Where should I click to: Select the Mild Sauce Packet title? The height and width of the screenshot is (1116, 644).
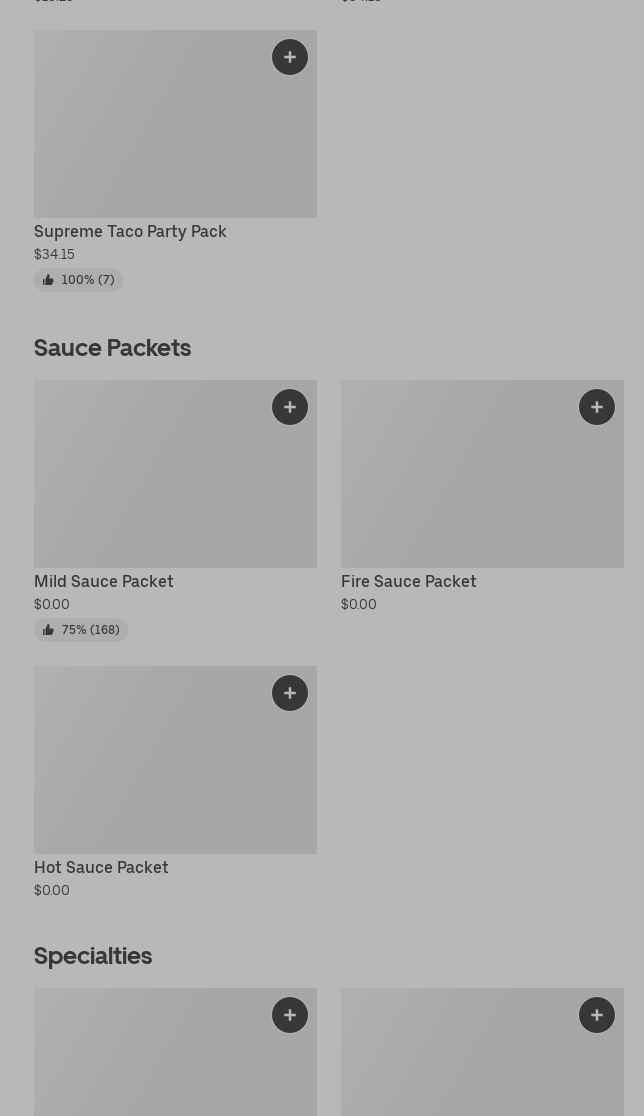coord(104,581)
